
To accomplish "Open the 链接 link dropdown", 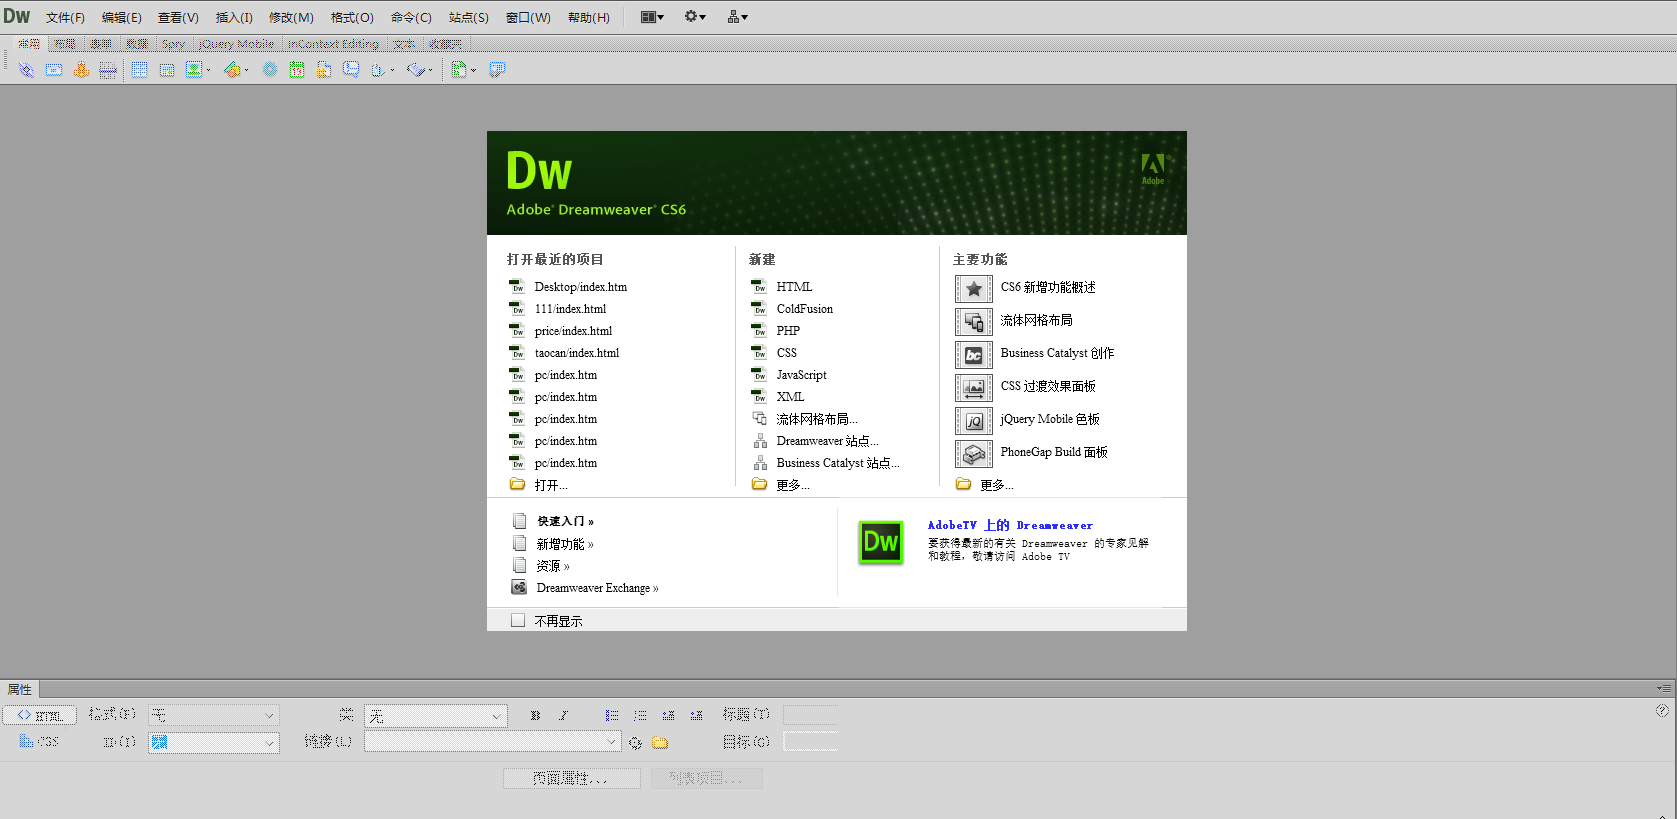I will tap(492, 741).
